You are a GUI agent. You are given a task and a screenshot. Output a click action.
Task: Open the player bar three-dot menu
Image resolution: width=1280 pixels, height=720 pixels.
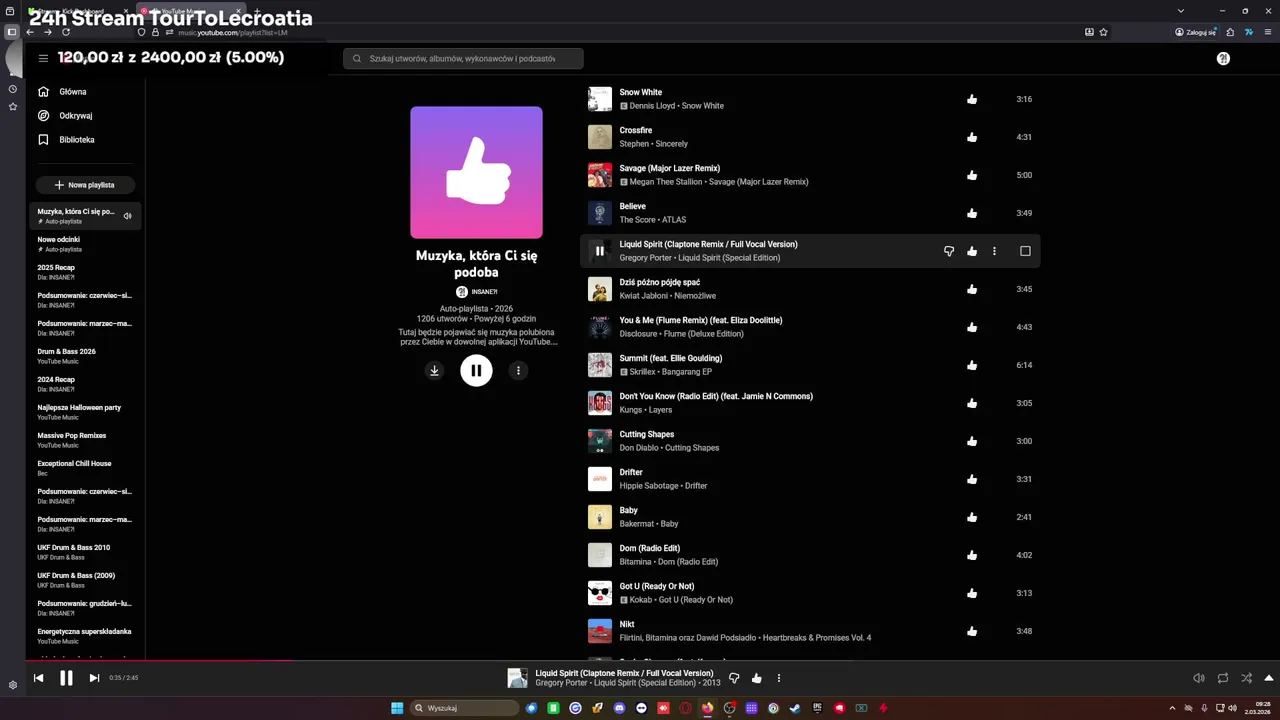click(x=779, y=678)
